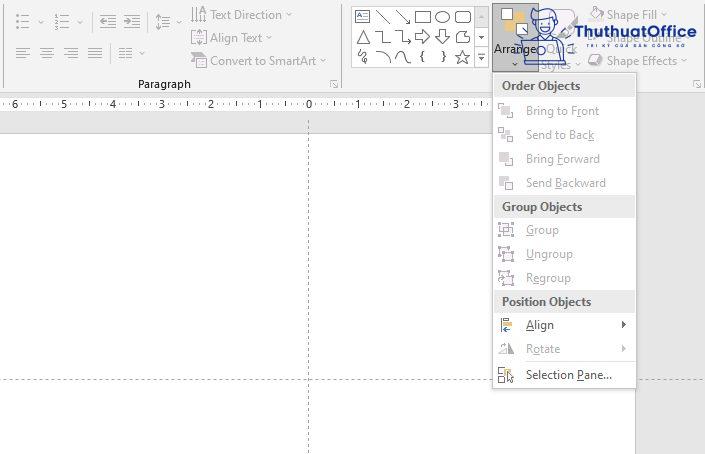Choose Group from the Arrange menu

coord(564,230)
